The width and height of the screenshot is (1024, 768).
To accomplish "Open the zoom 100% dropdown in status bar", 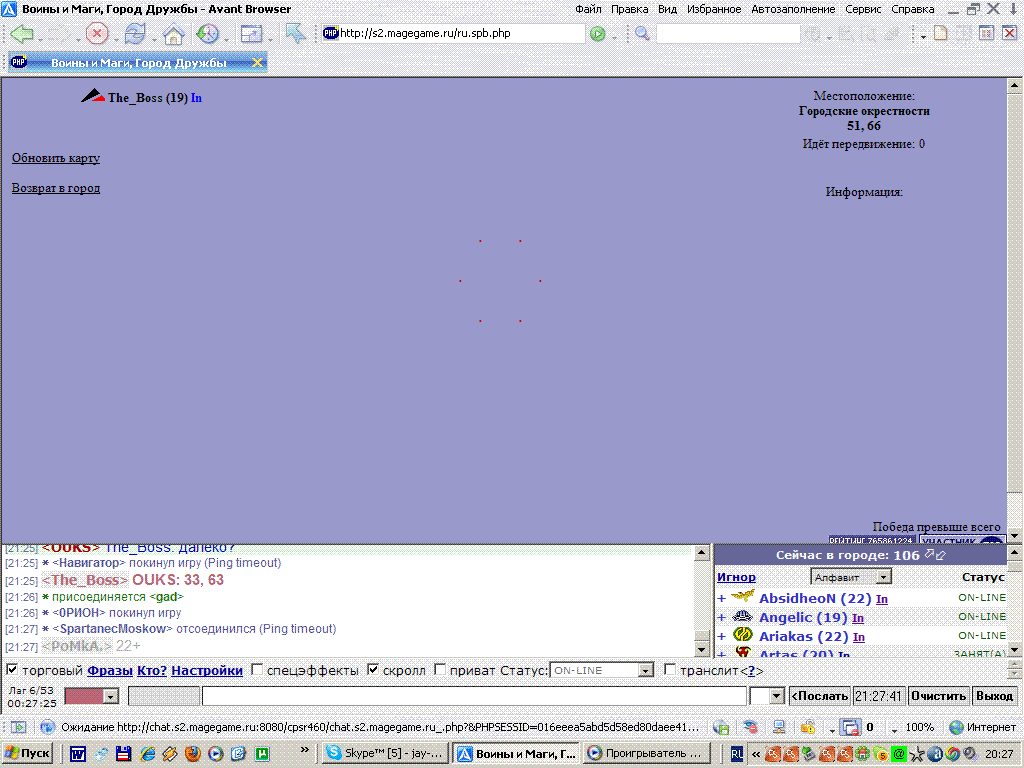I will pyautogui.click(x=895, y=729).
